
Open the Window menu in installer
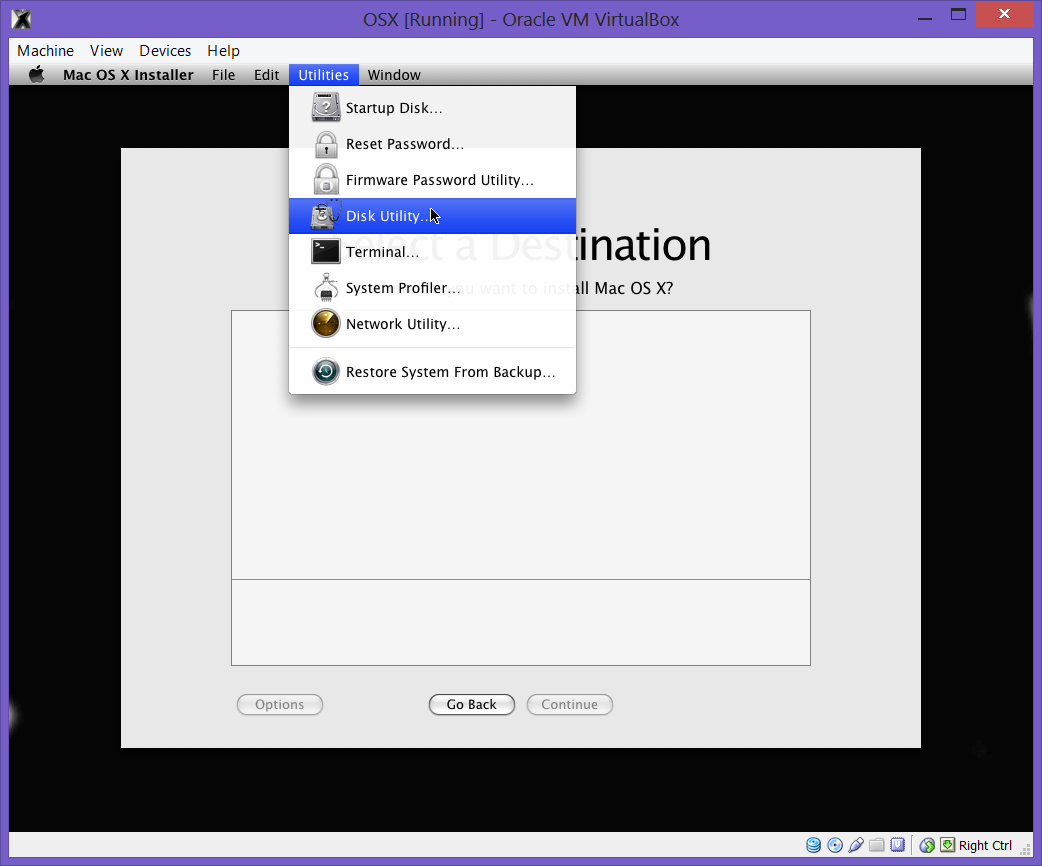394,74
